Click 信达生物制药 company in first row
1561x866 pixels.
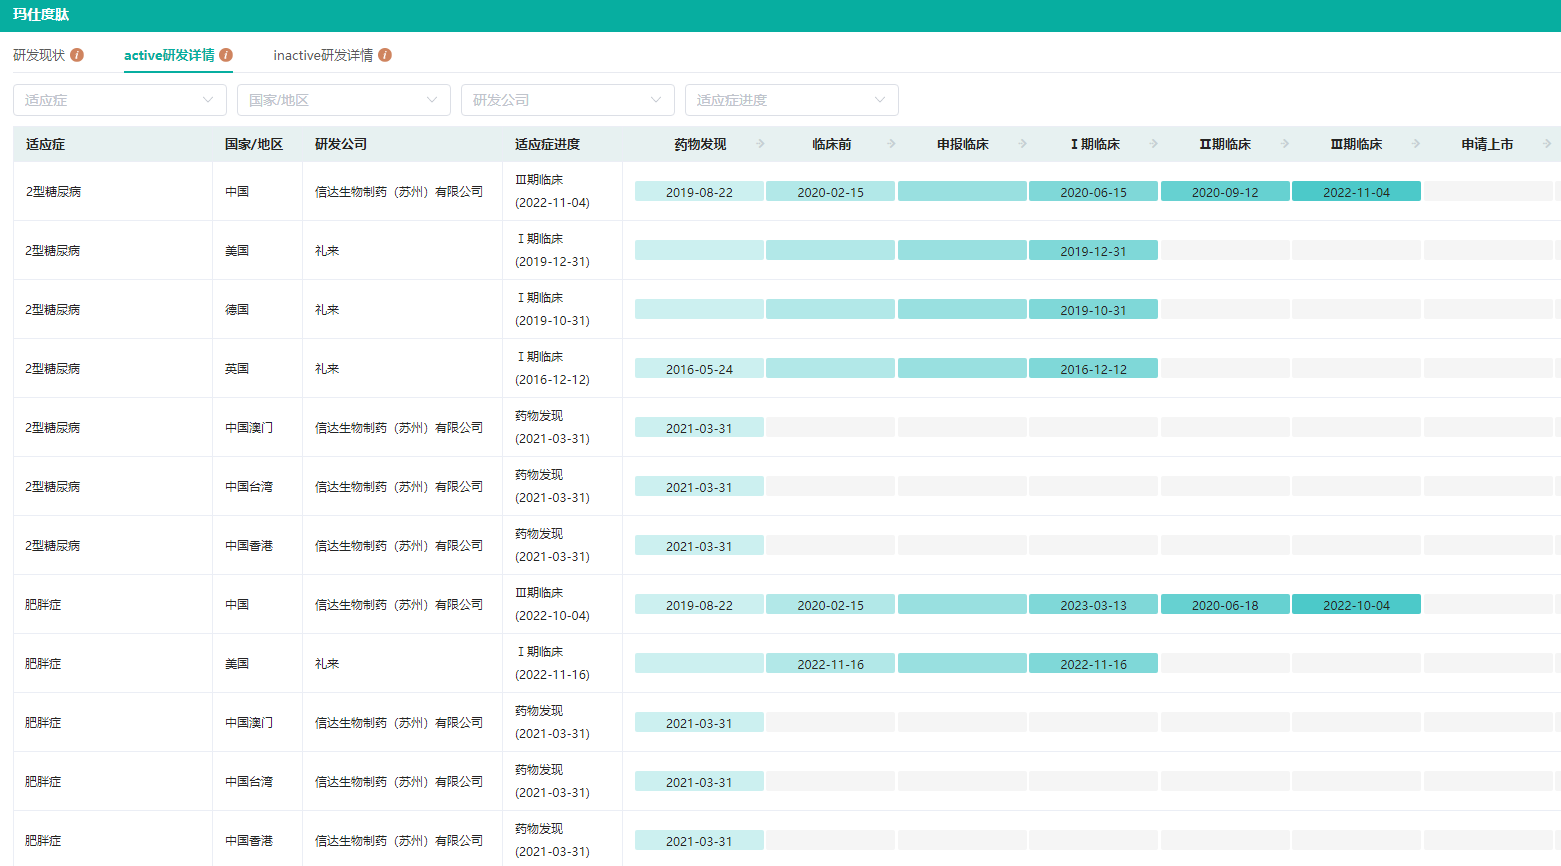click(399, 191)
